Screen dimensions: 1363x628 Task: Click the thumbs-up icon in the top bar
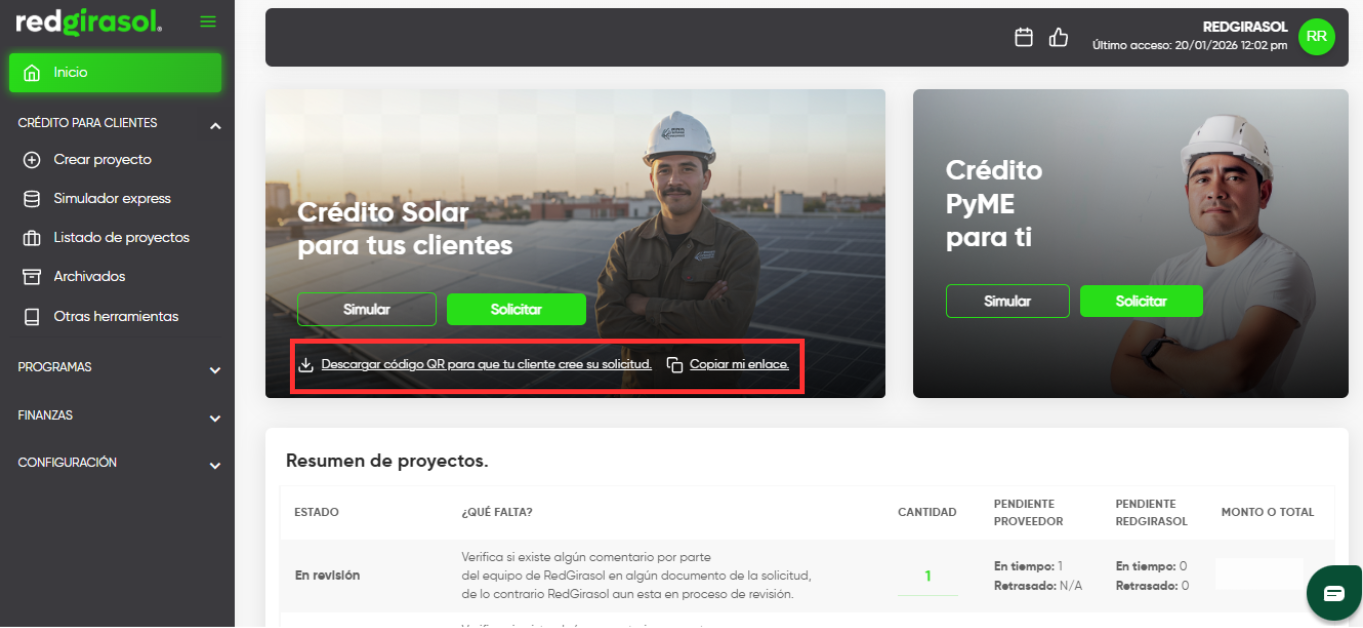pyautogui.click(x=1058, y=37)
